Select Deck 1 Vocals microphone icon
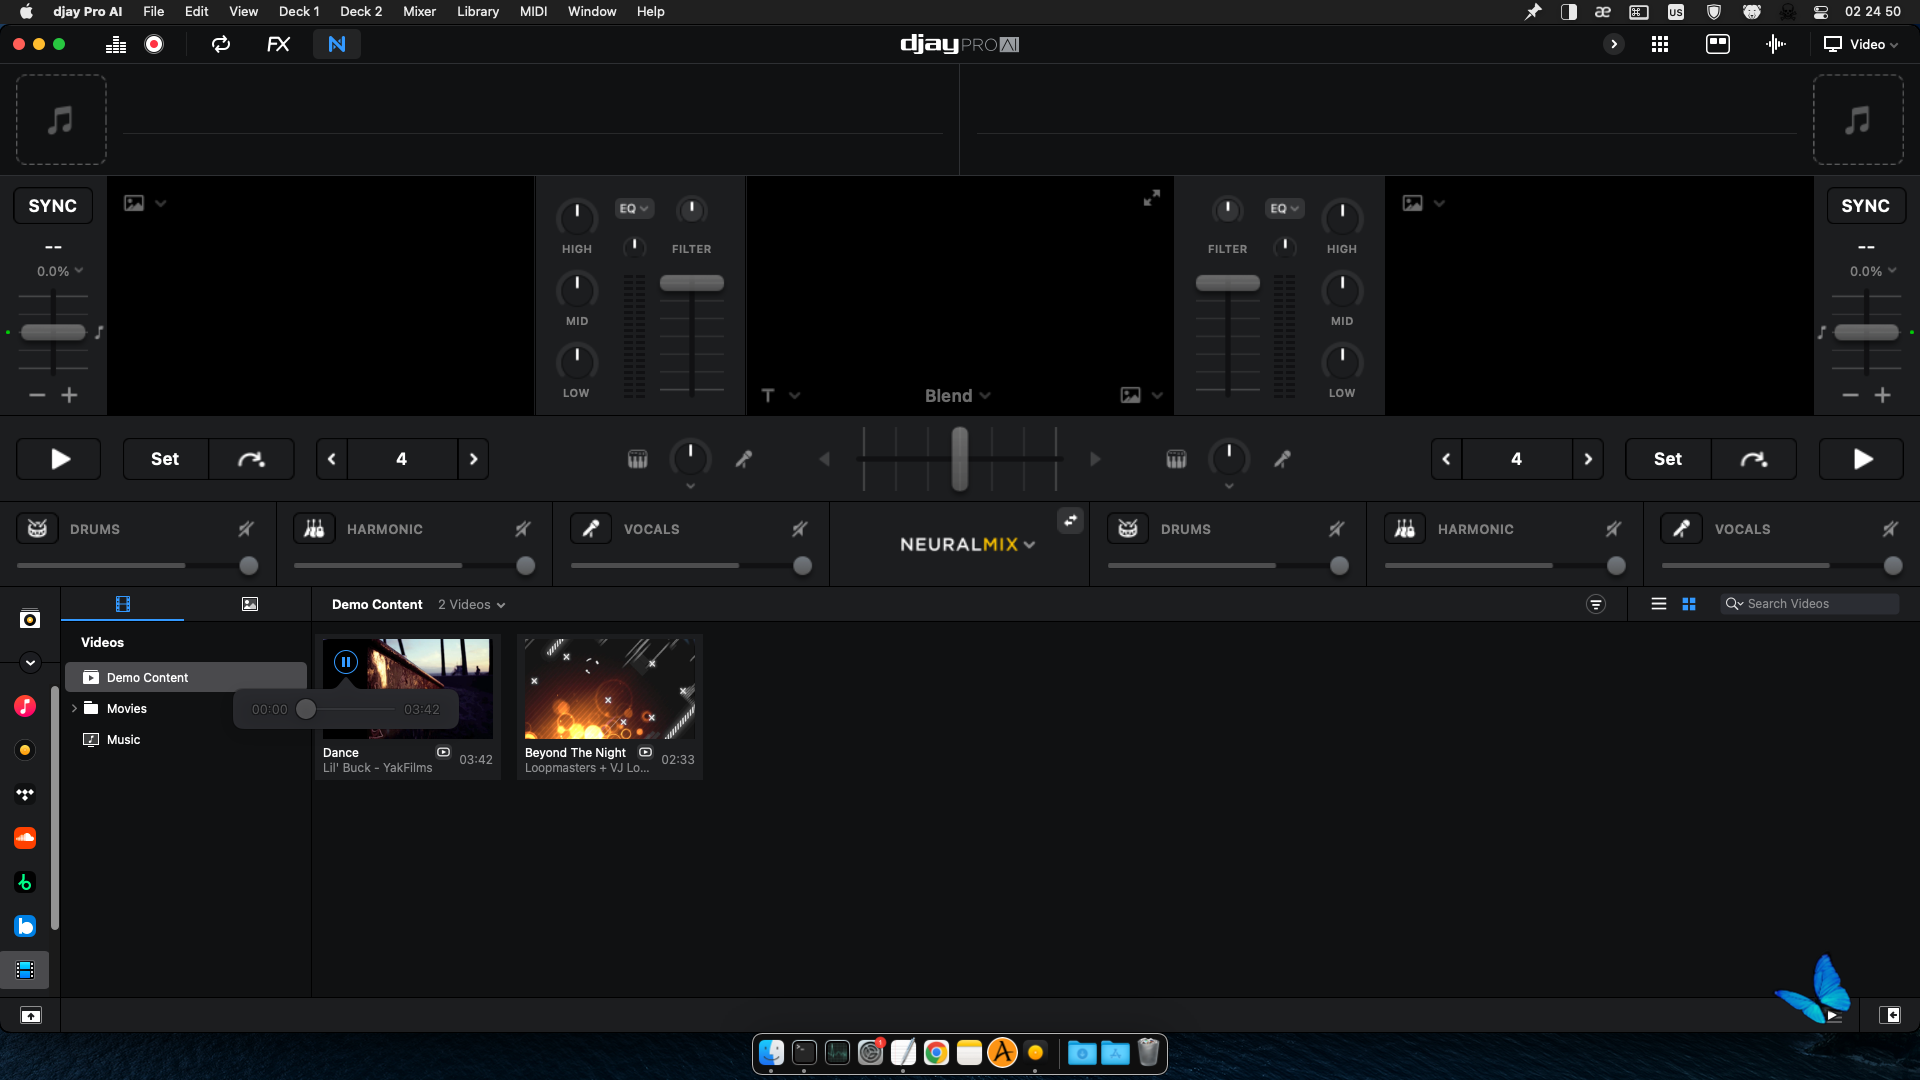This screenshot has width=1920, height=1080. point(591,529)
